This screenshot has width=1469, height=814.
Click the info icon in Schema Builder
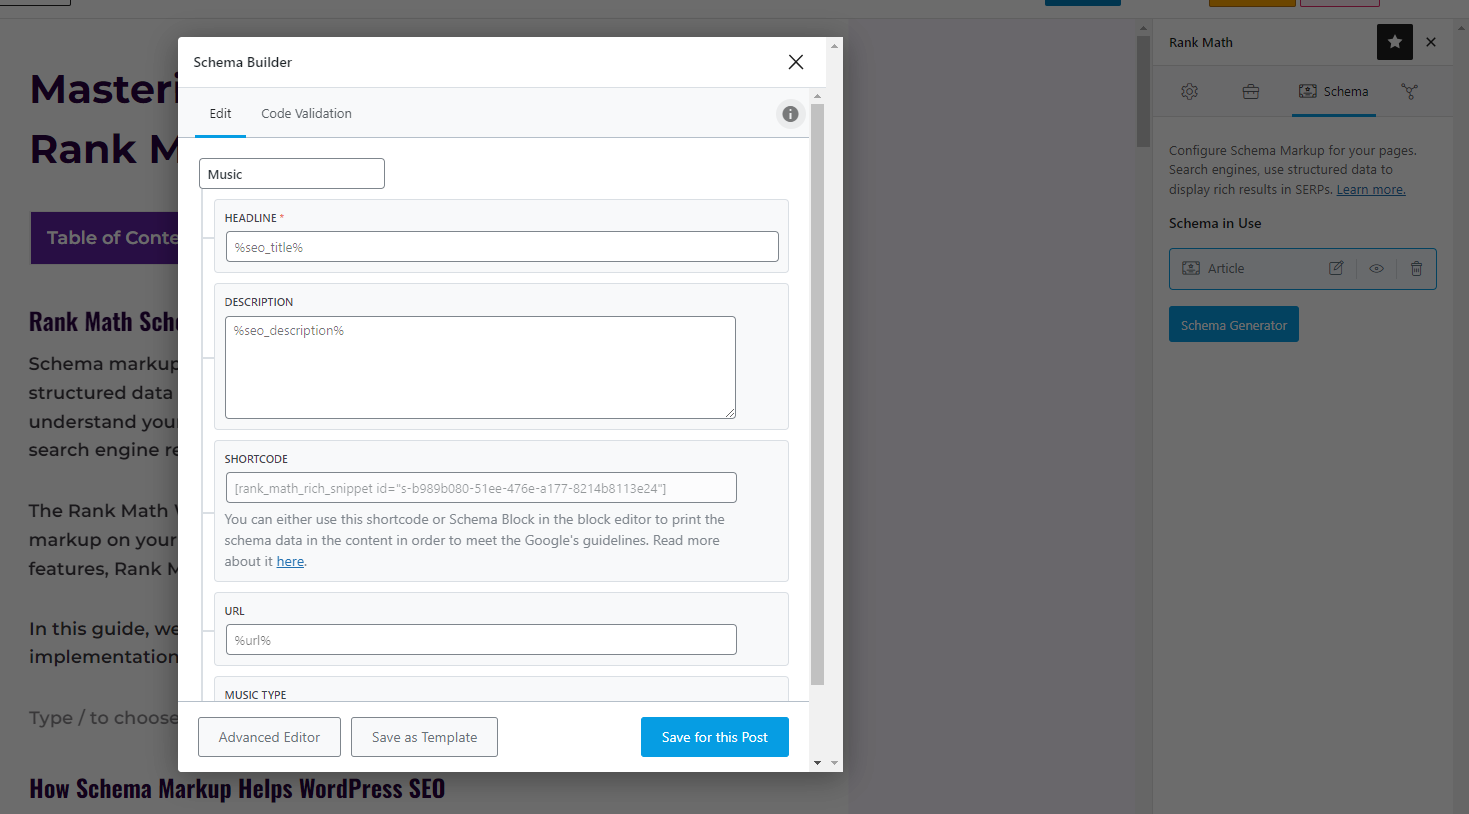click(x=790, y=114)
